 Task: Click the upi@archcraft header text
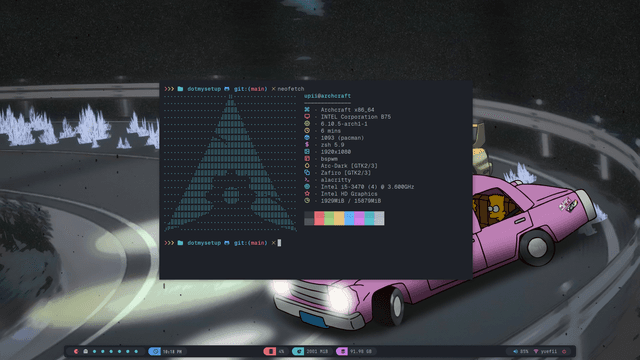pos(327,96)
